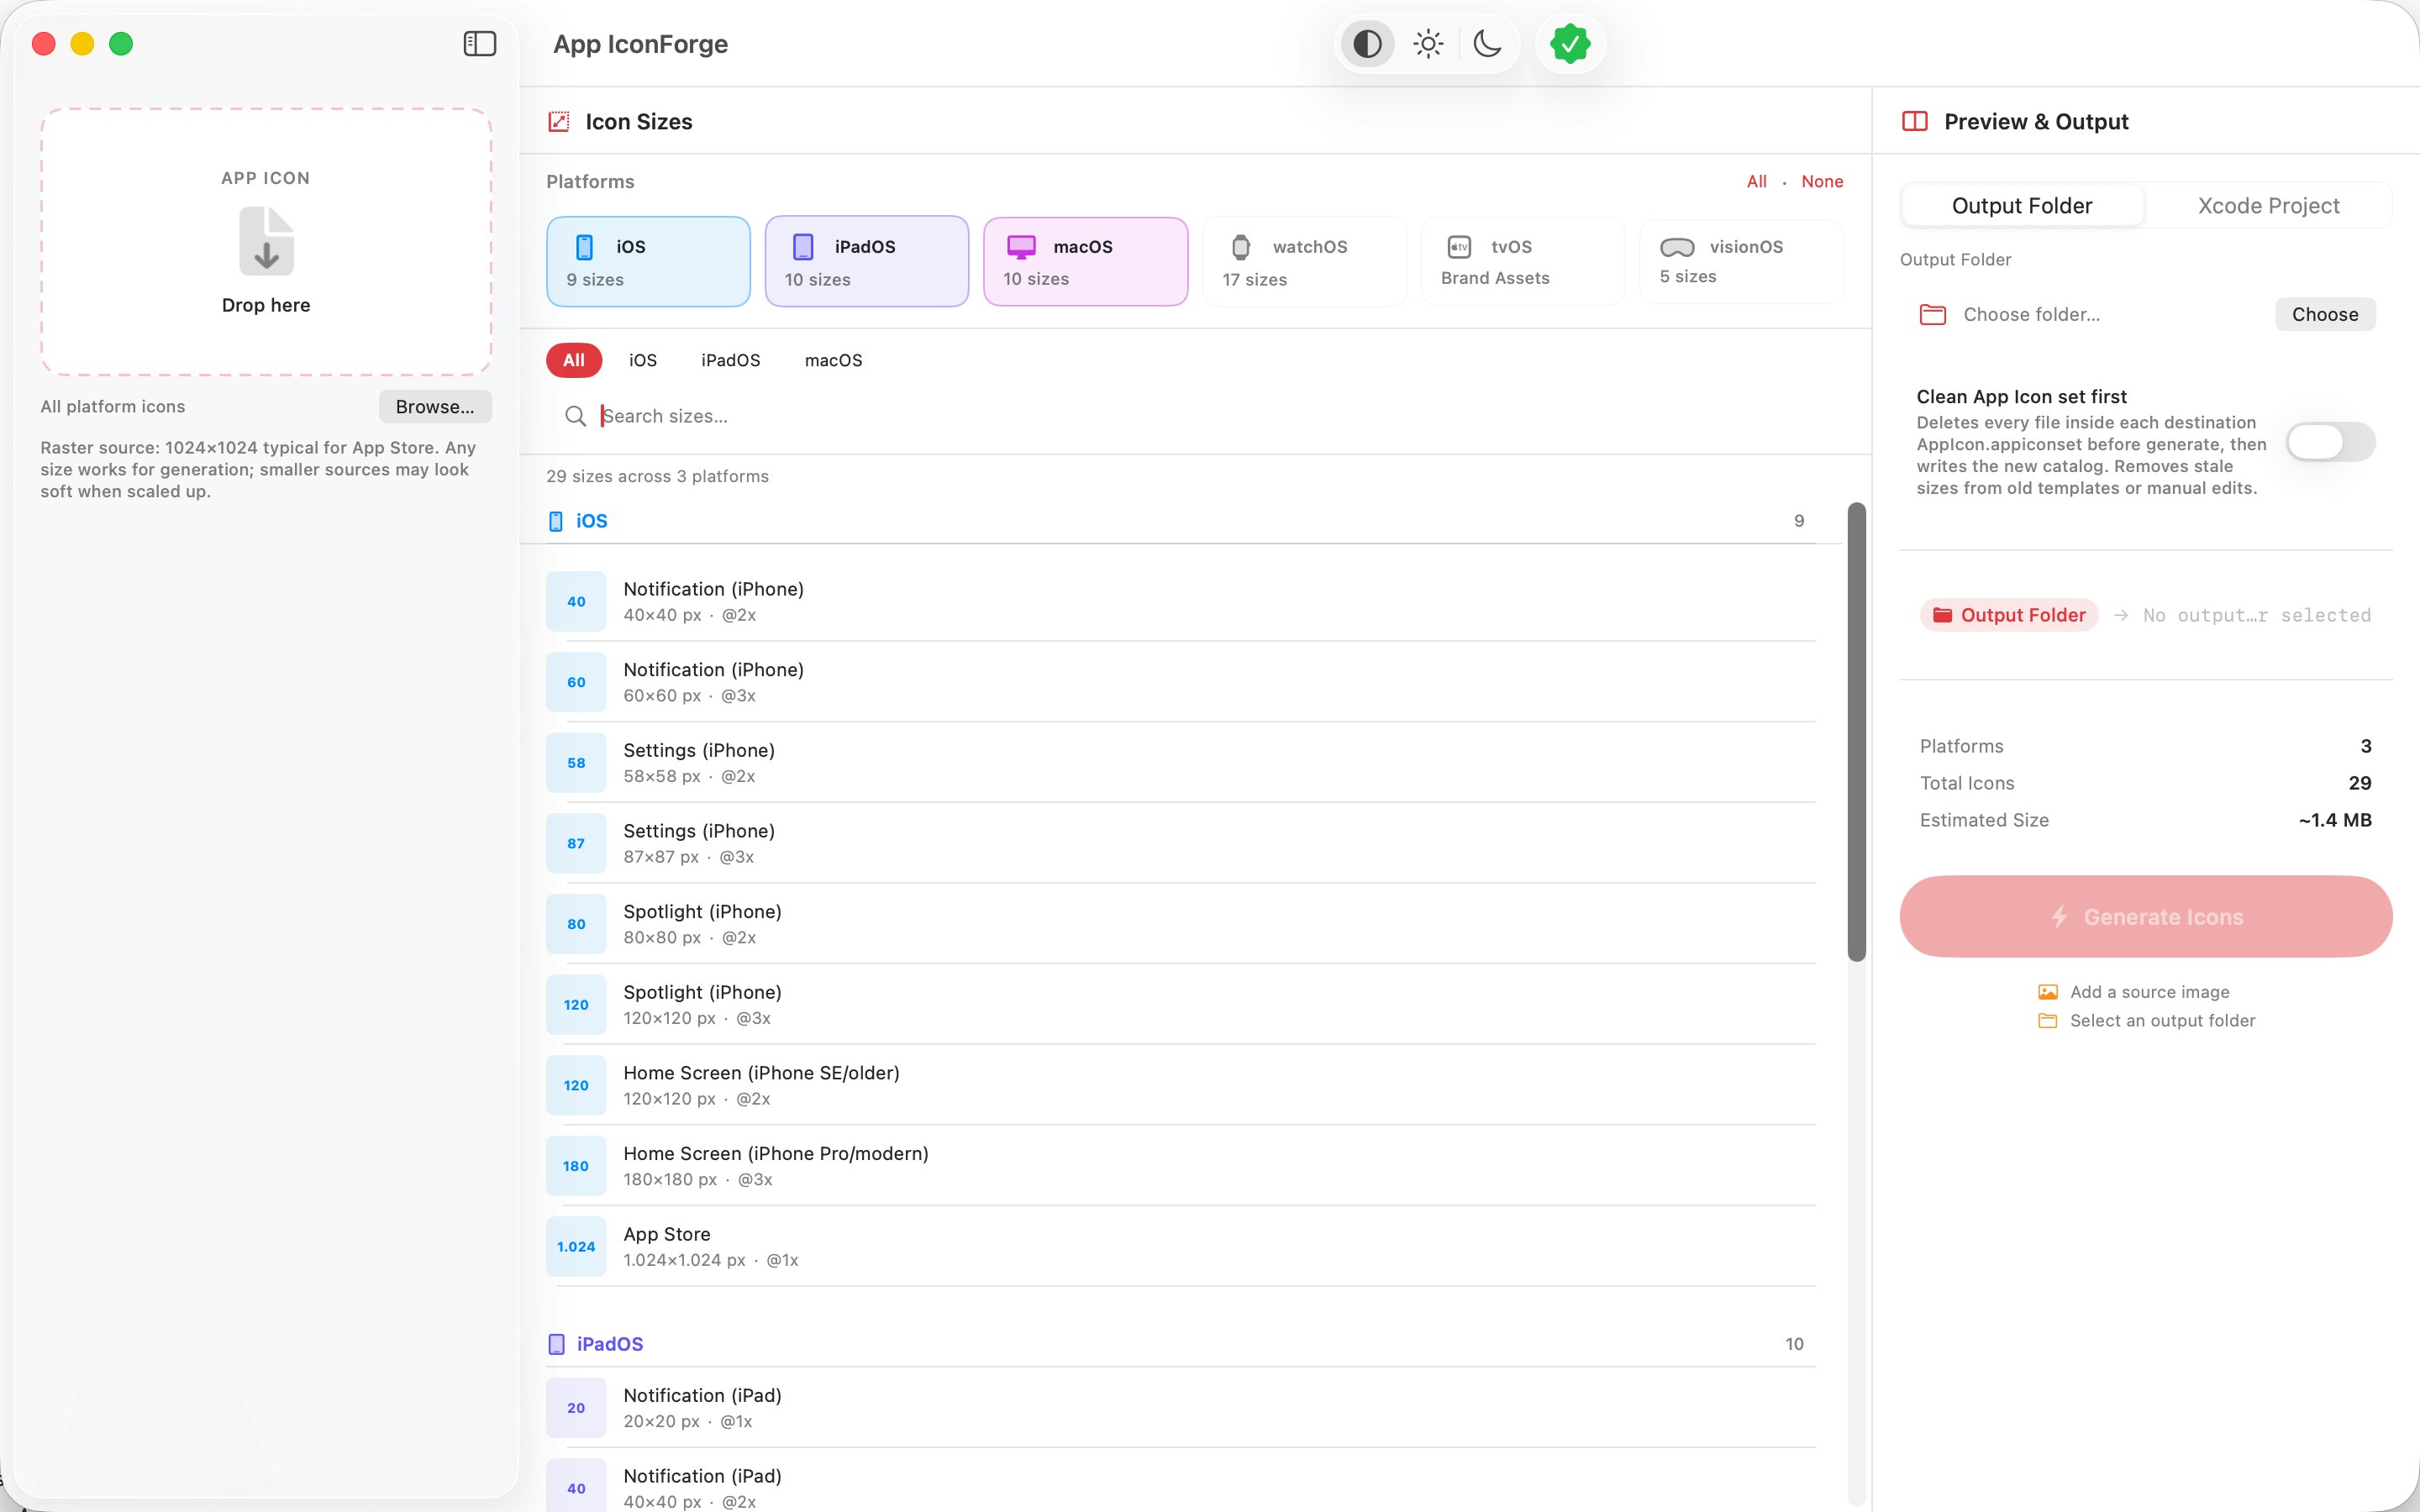Image resolution: width=2420 pixels, height=1512 pixels.
Task: Click the 20 size badge for Notification (iPad)
Action: coord(576,1408)
